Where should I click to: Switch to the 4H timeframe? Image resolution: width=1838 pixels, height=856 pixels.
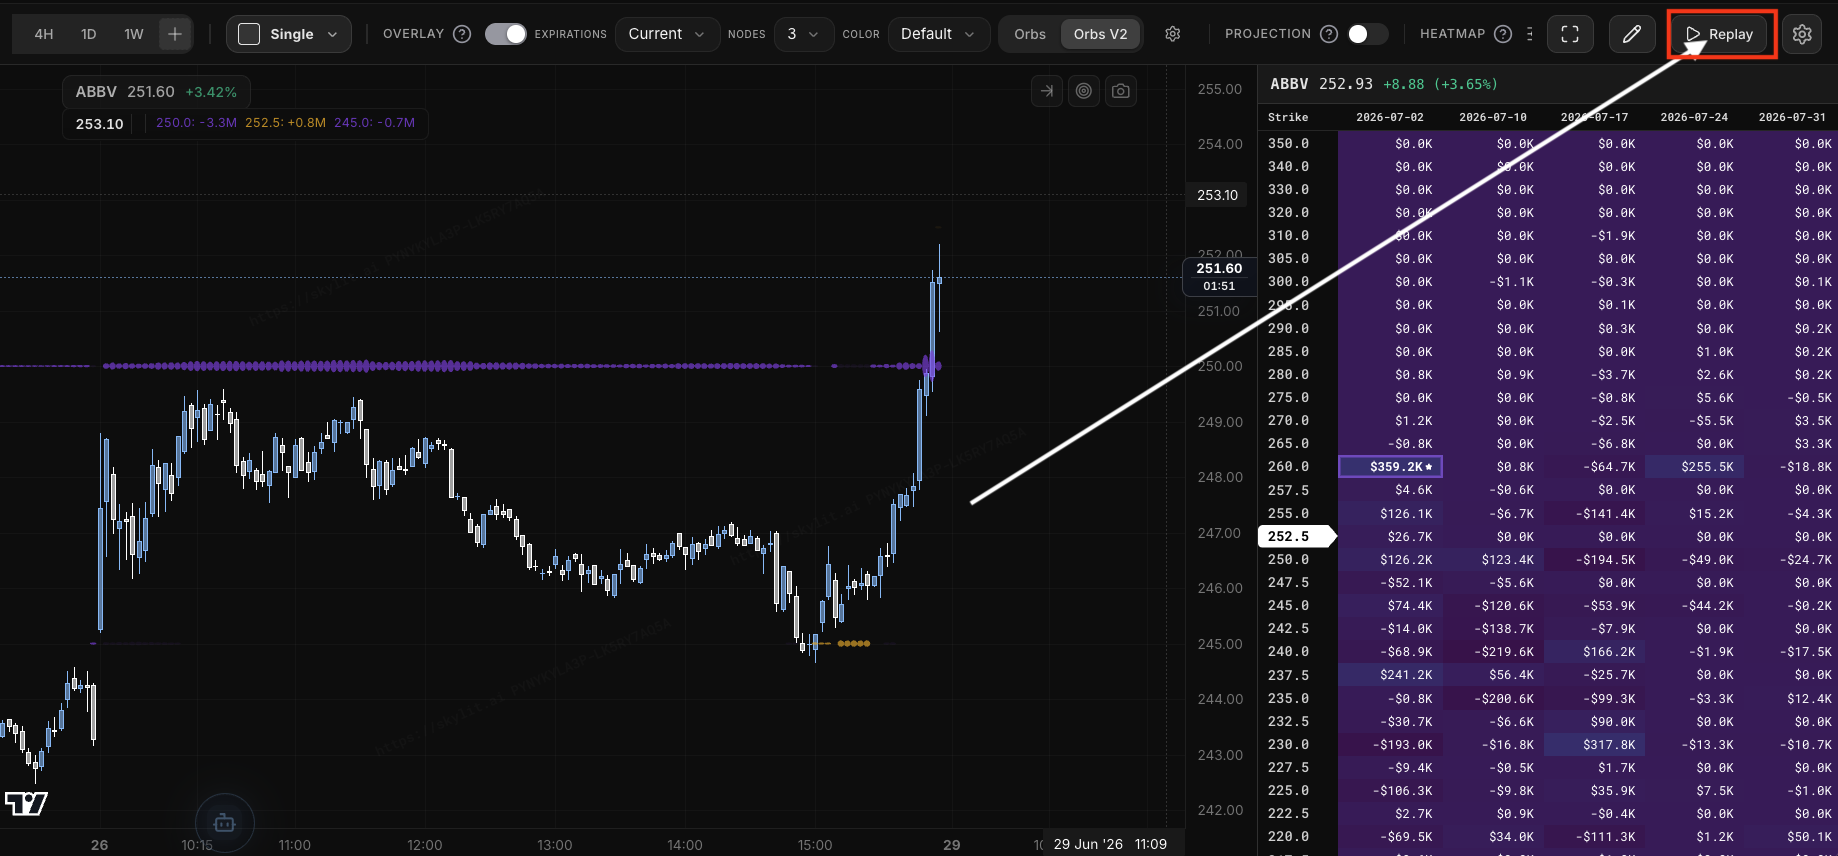click(x=44, y=34)
